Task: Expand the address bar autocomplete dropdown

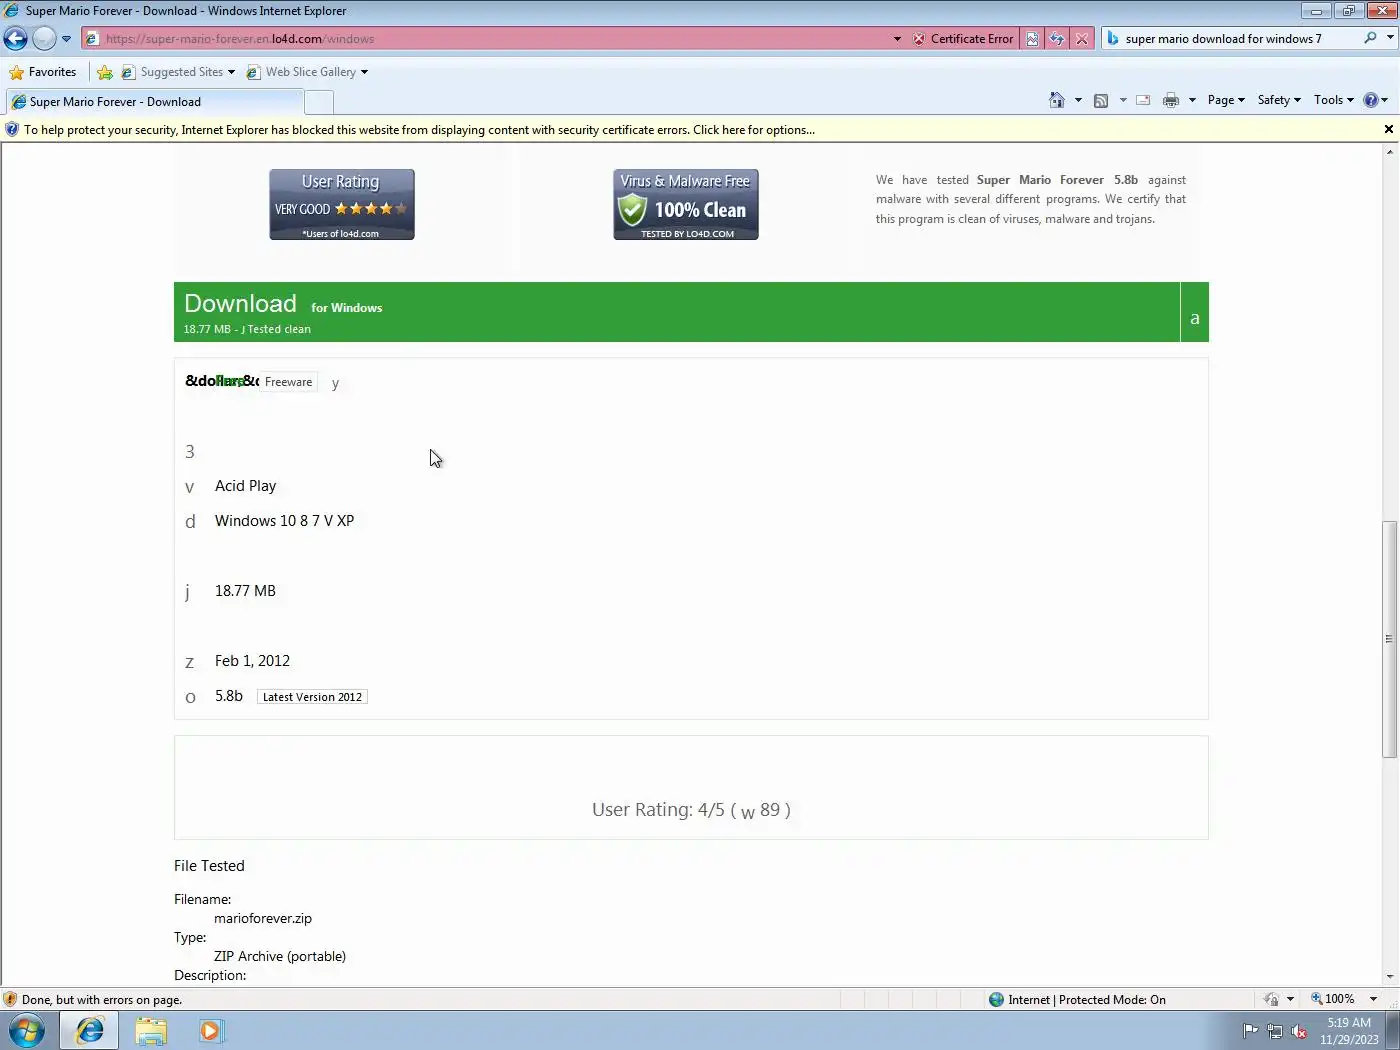Action: click(x=897, y=39)
